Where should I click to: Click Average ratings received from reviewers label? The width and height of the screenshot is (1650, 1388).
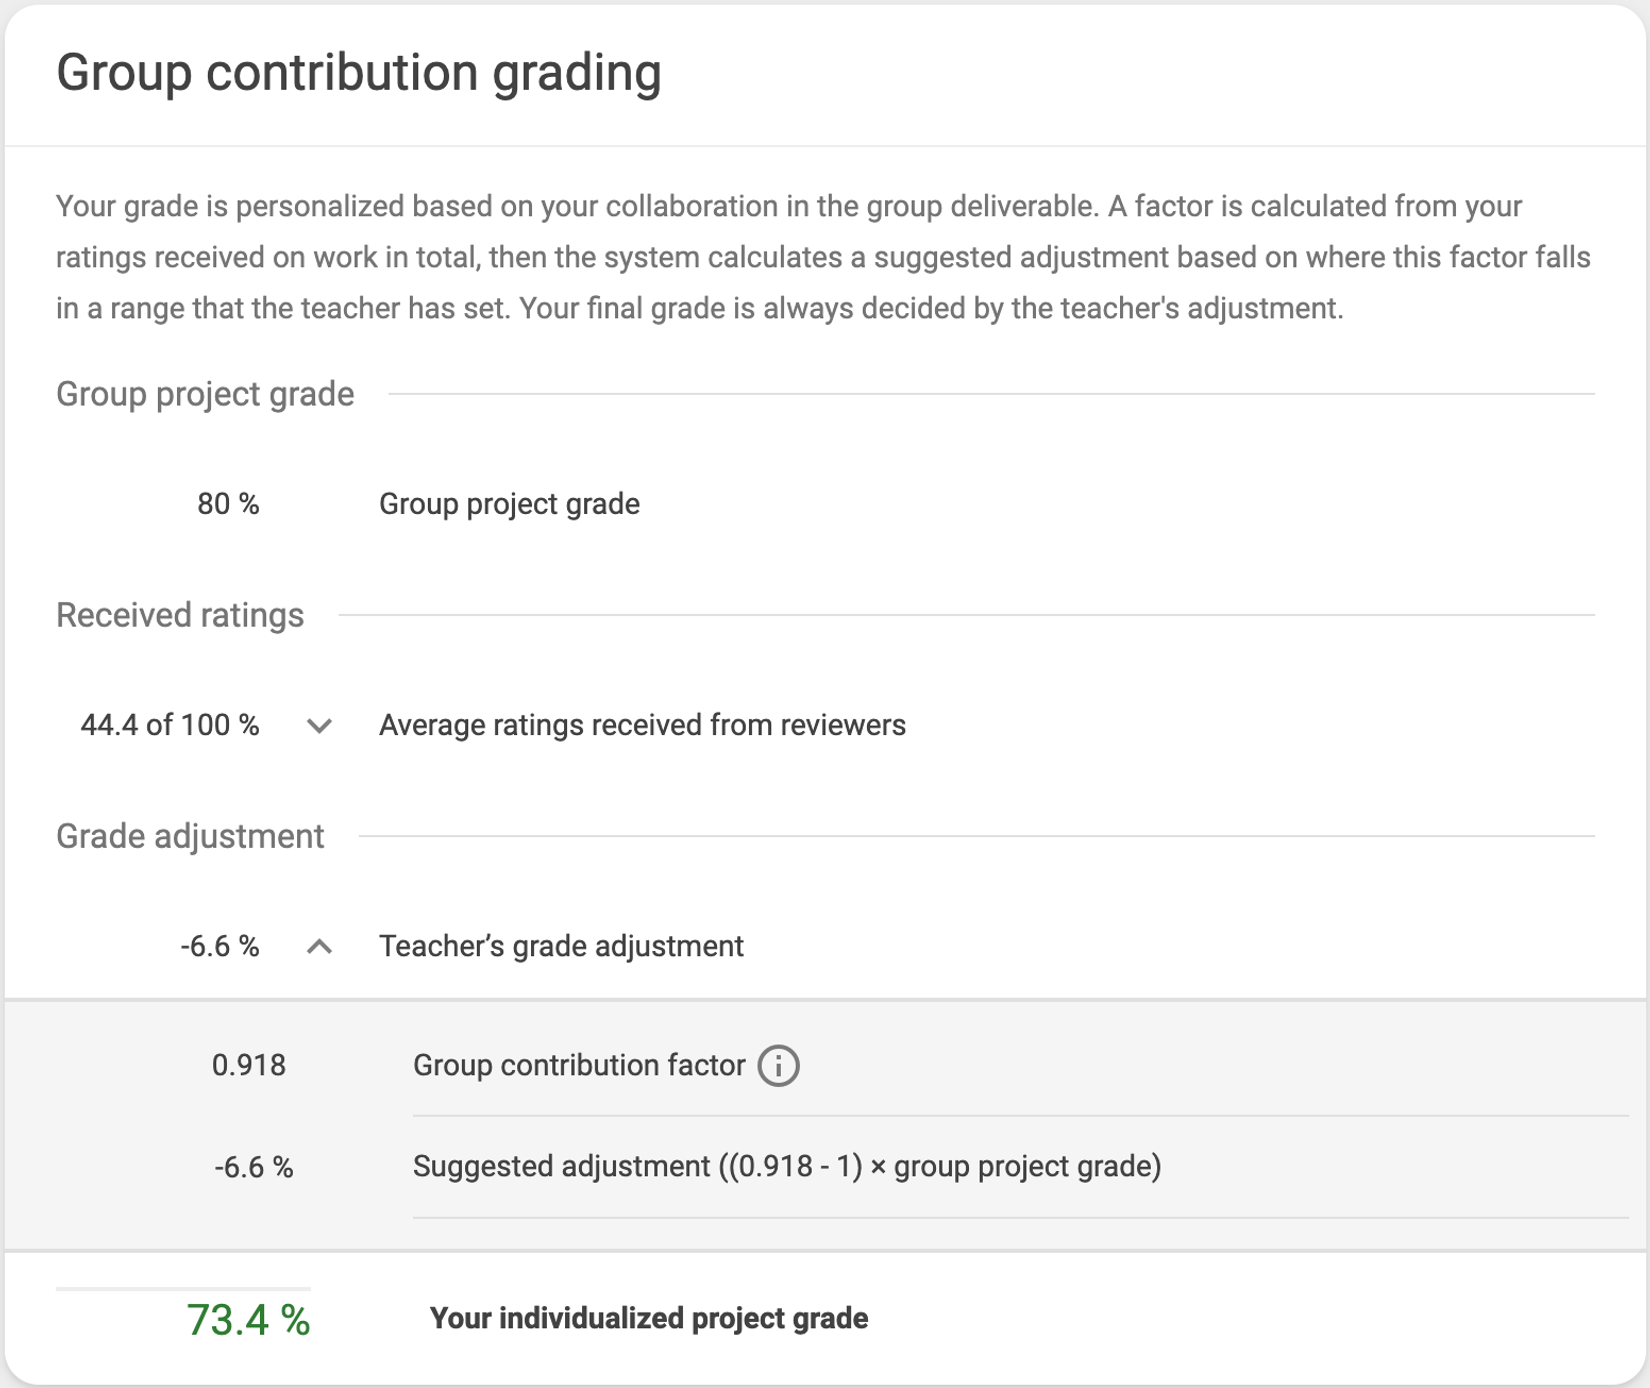point(642,725)
